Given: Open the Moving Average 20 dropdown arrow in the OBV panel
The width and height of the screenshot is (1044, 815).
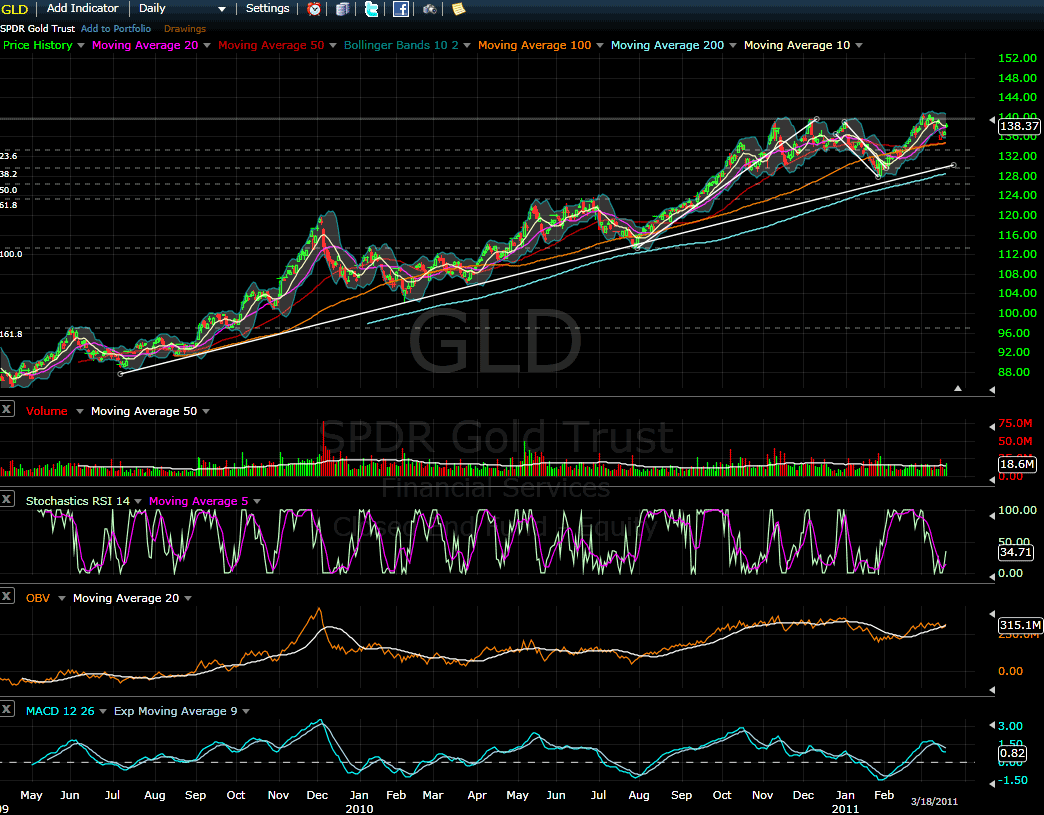Looking at the screenshot, I should pos(188,599).
